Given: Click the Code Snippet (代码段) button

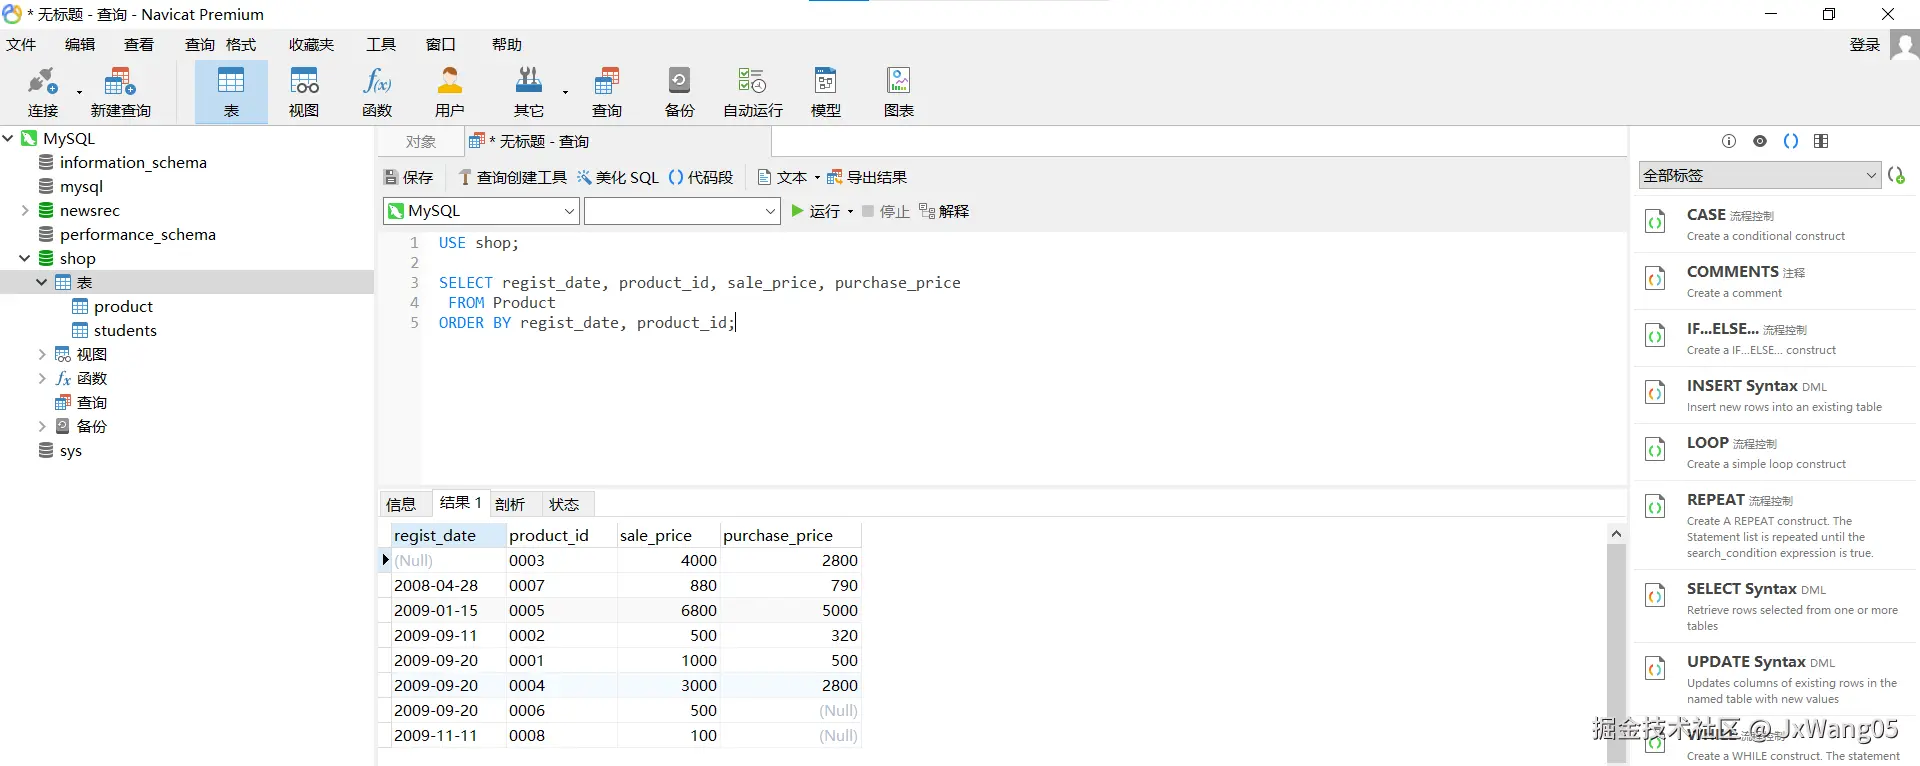Looking at the screenshot, I should coord(701,177).
